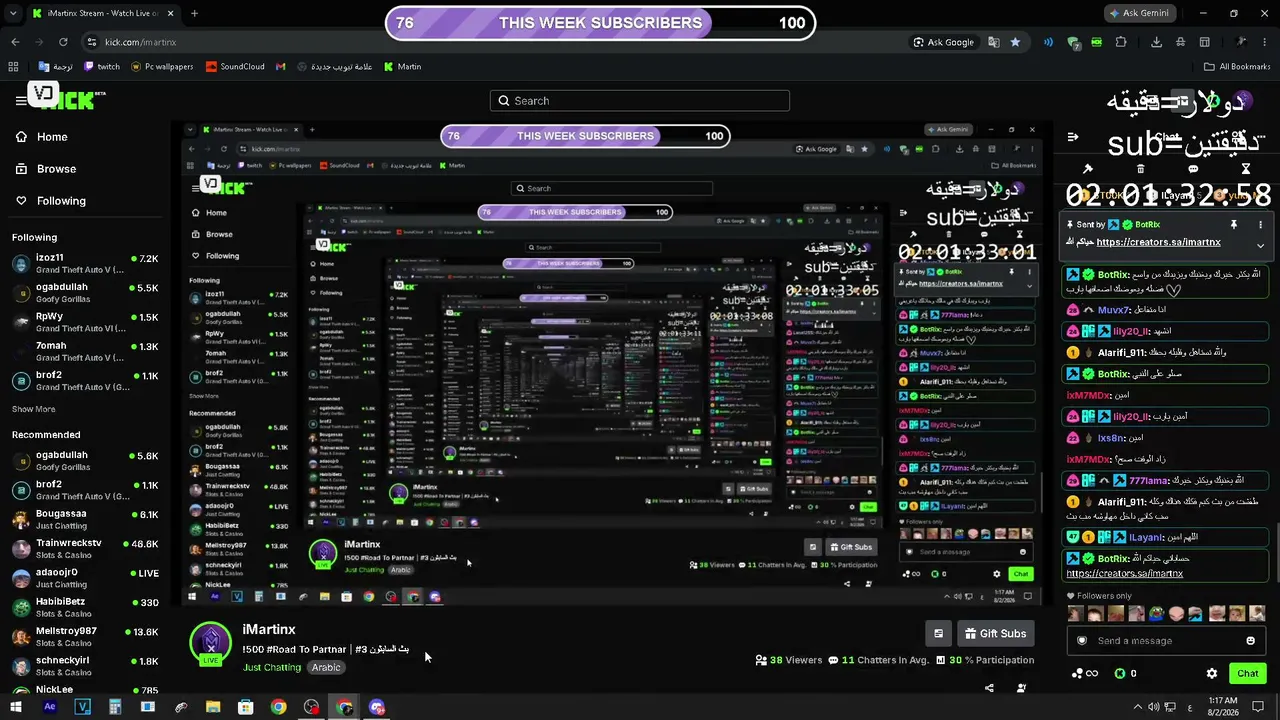This screenshot has height=720, width=1280.
Task: Open 7omah channel in Following list
Action: (x=85, y=351)
